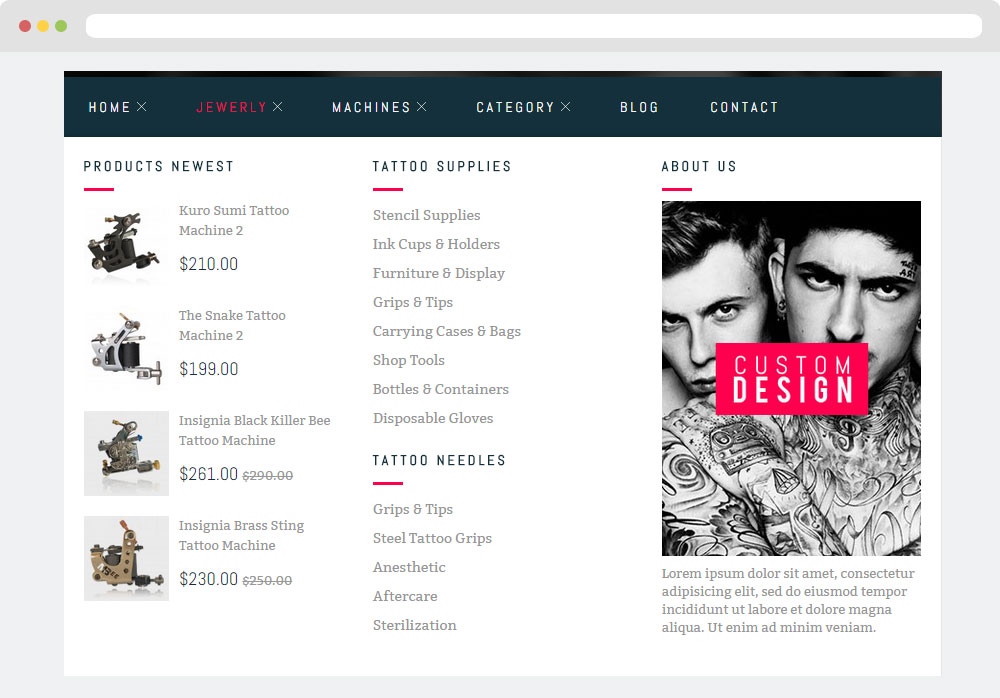Open Furniture & Display category
Image resolution: width=1000 pixels, height=698 pixels.
pos(438,273)
